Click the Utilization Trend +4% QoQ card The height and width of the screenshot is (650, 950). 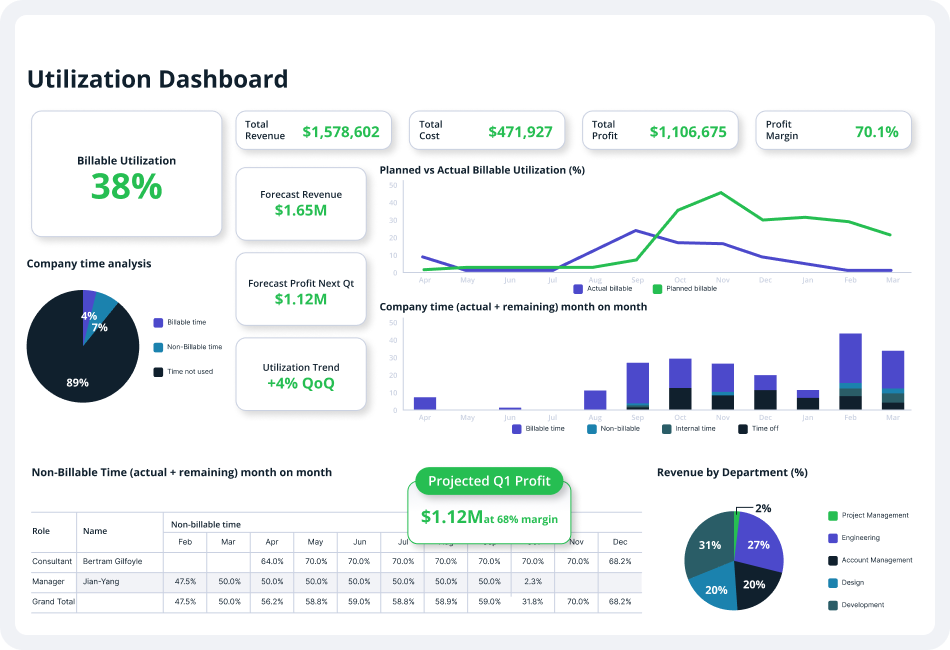click(x=301, y=374)
